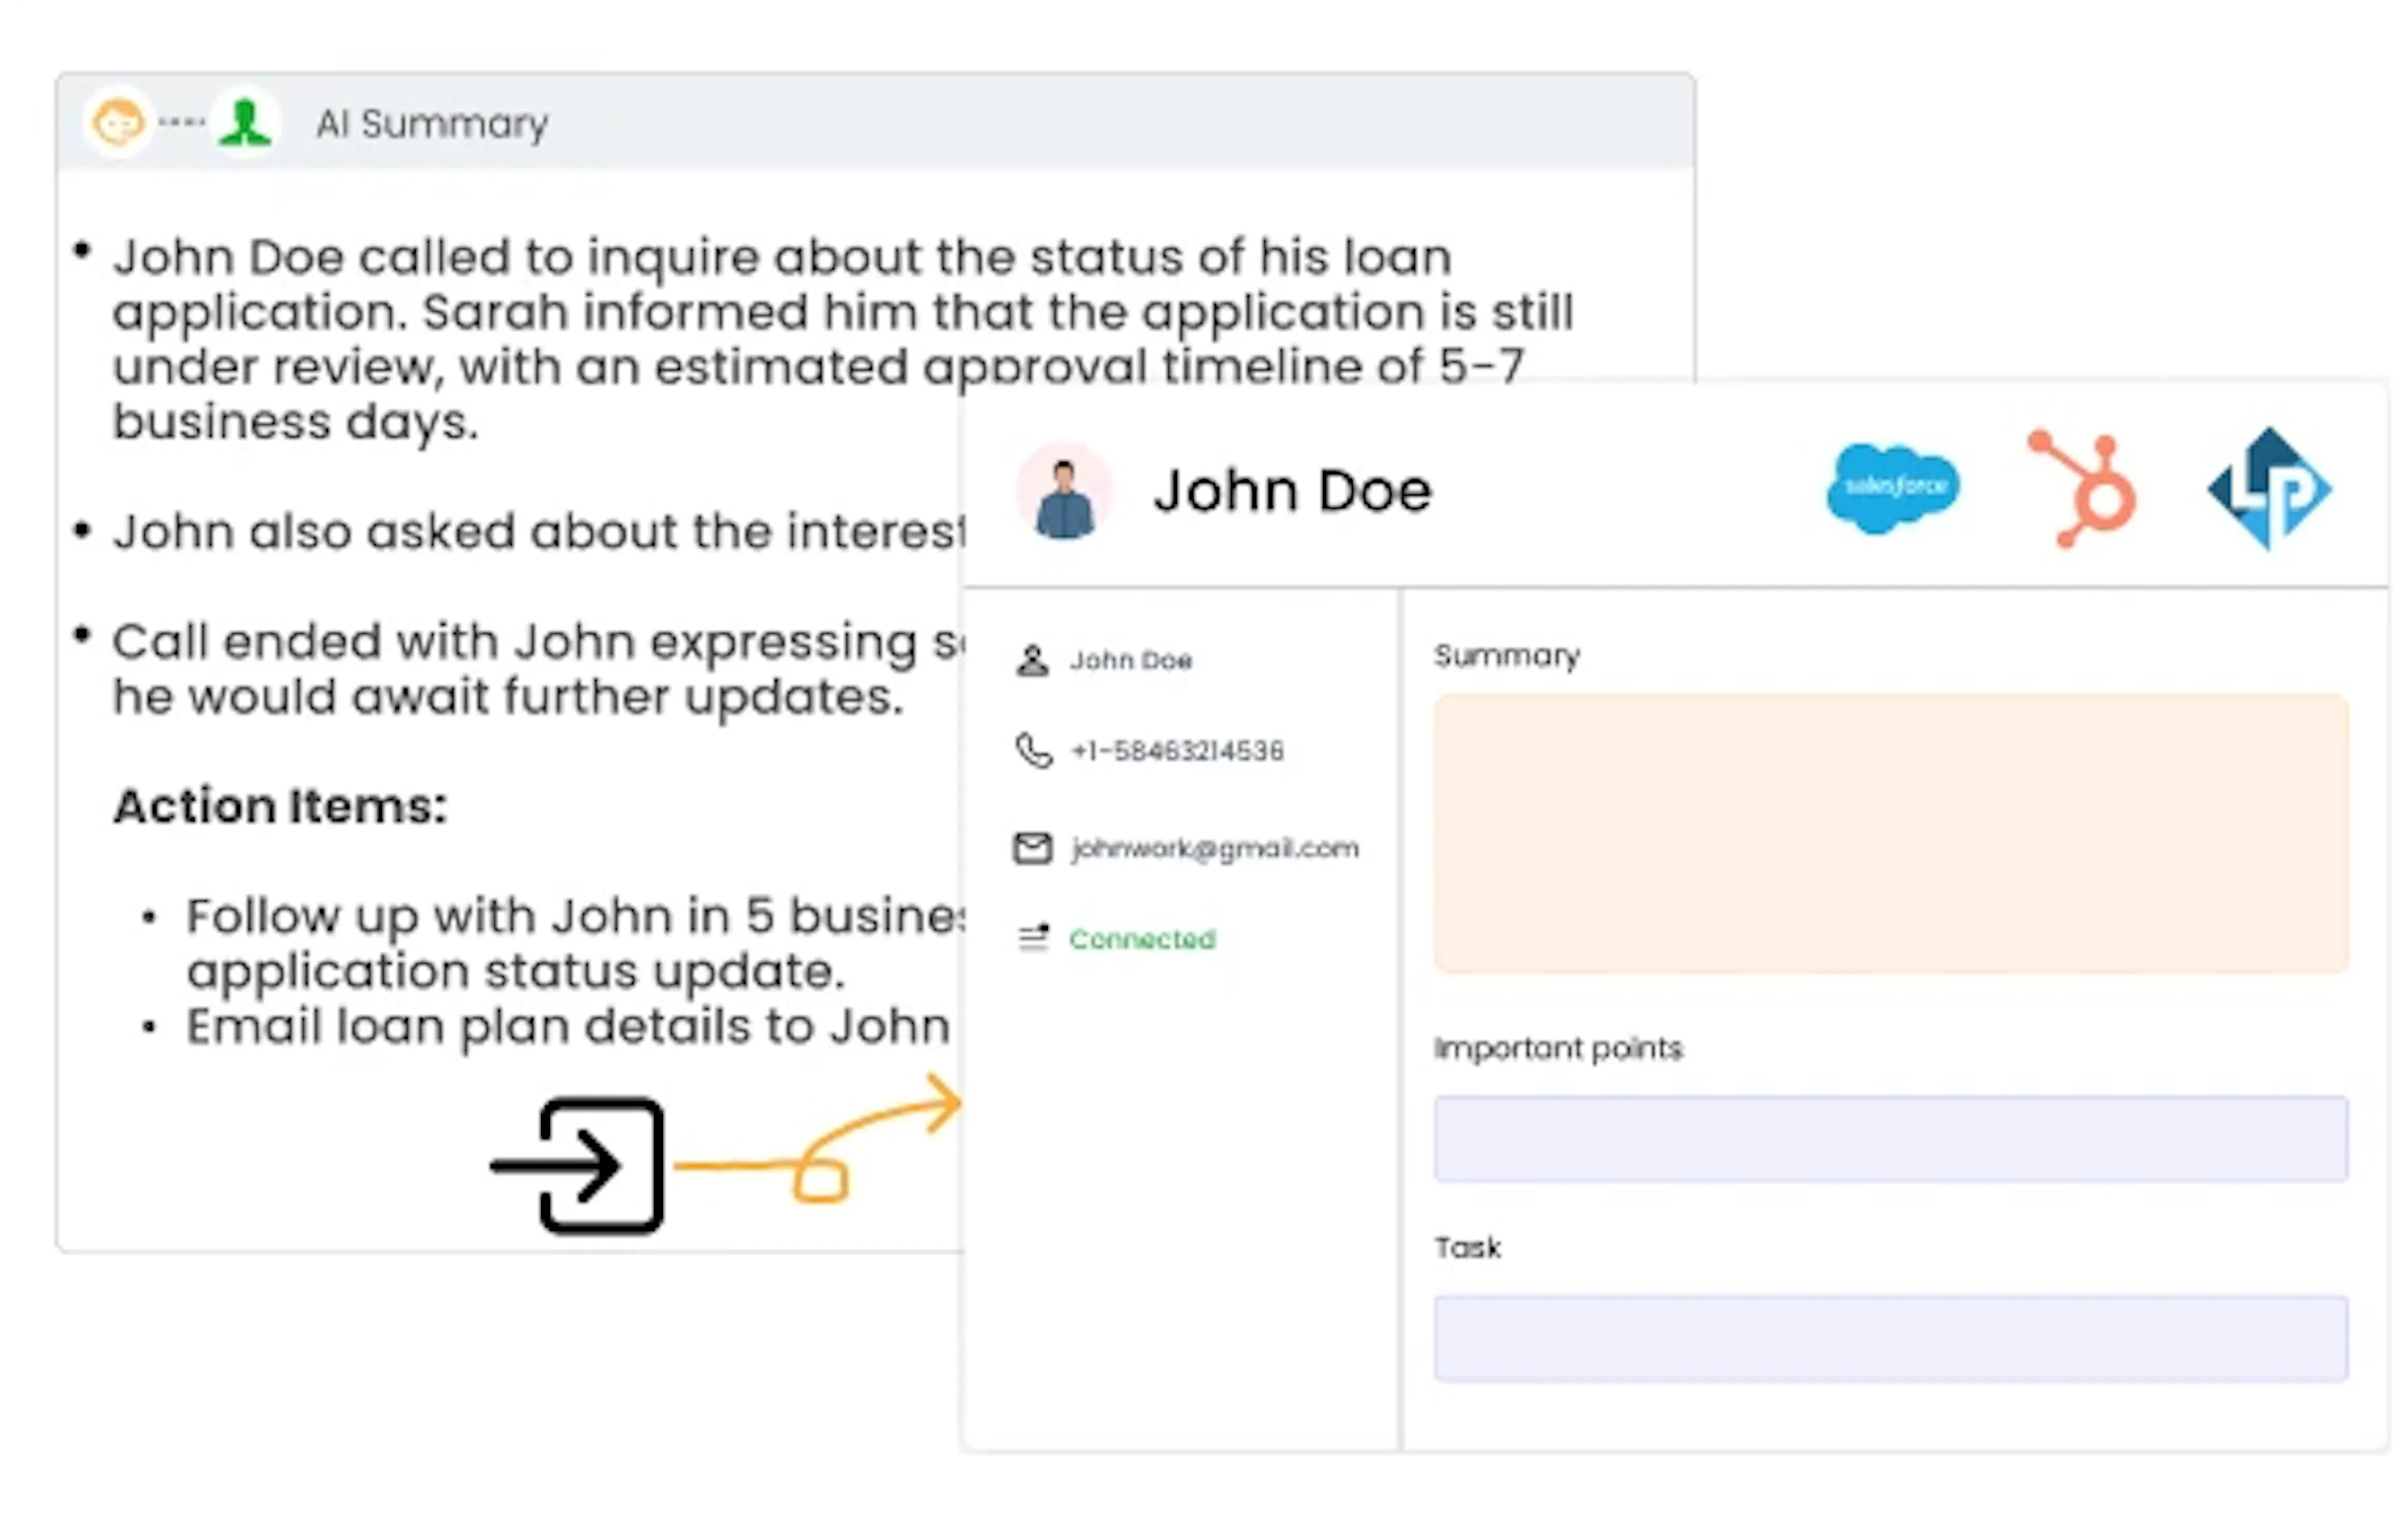Click the Task label
The image size is (2408, 1534).
[x=1468, y=1247]
